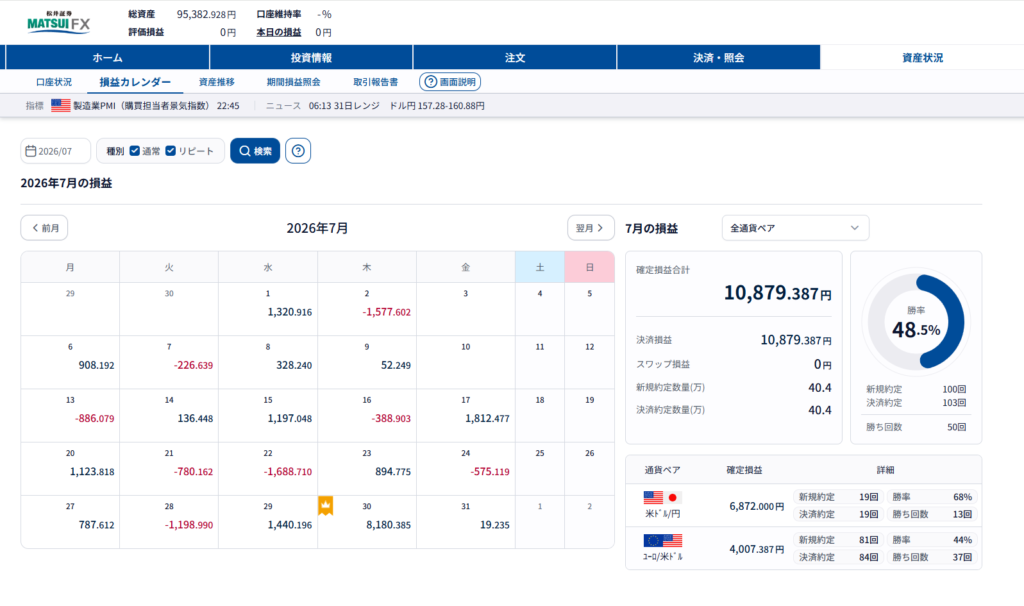Open the 注文 menu
The width and height of the screenshot is (1024, 606).
[515, 57]
